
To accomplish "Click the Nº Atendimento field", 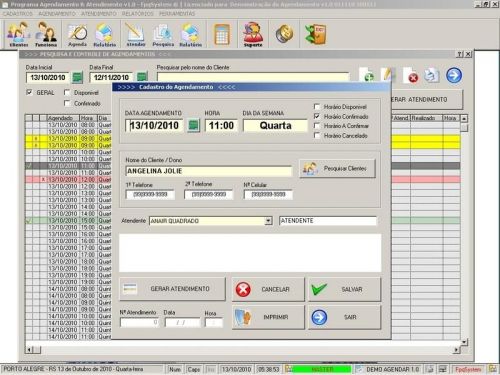I will point(139,322).
